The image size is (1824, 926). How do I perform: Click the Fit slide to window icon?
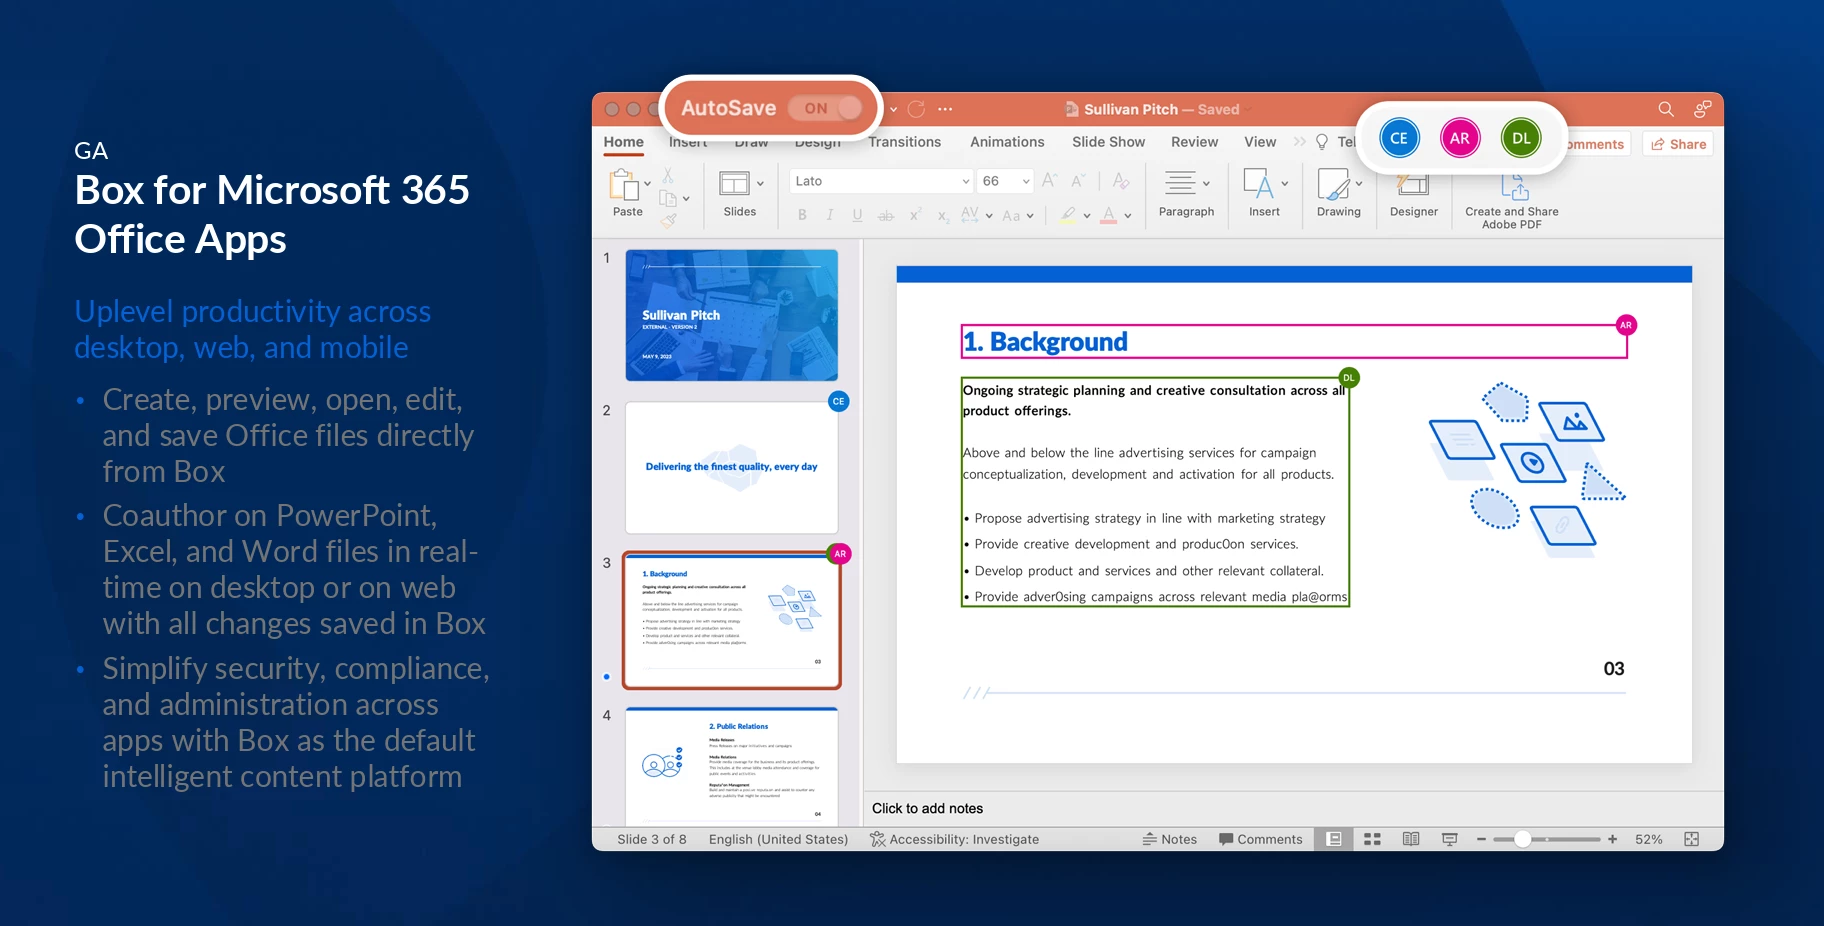(1691, 839)
